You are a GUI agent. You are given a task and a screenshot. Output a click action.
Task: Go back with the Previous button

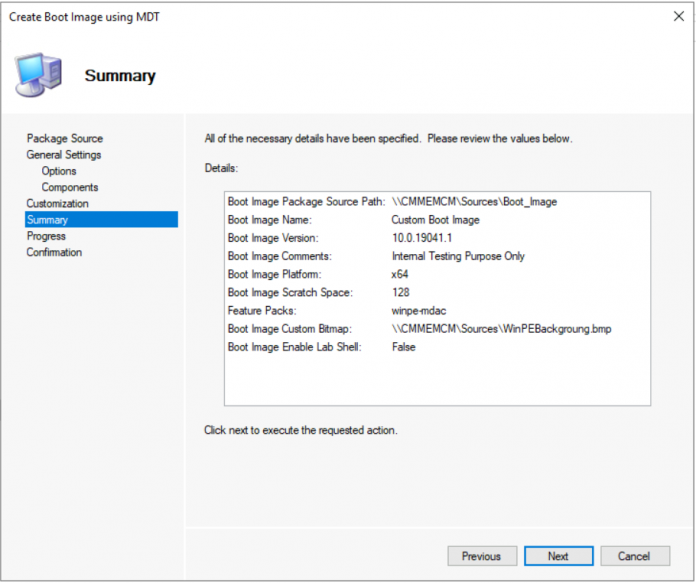pyautogui.click(x=481, y=556)
